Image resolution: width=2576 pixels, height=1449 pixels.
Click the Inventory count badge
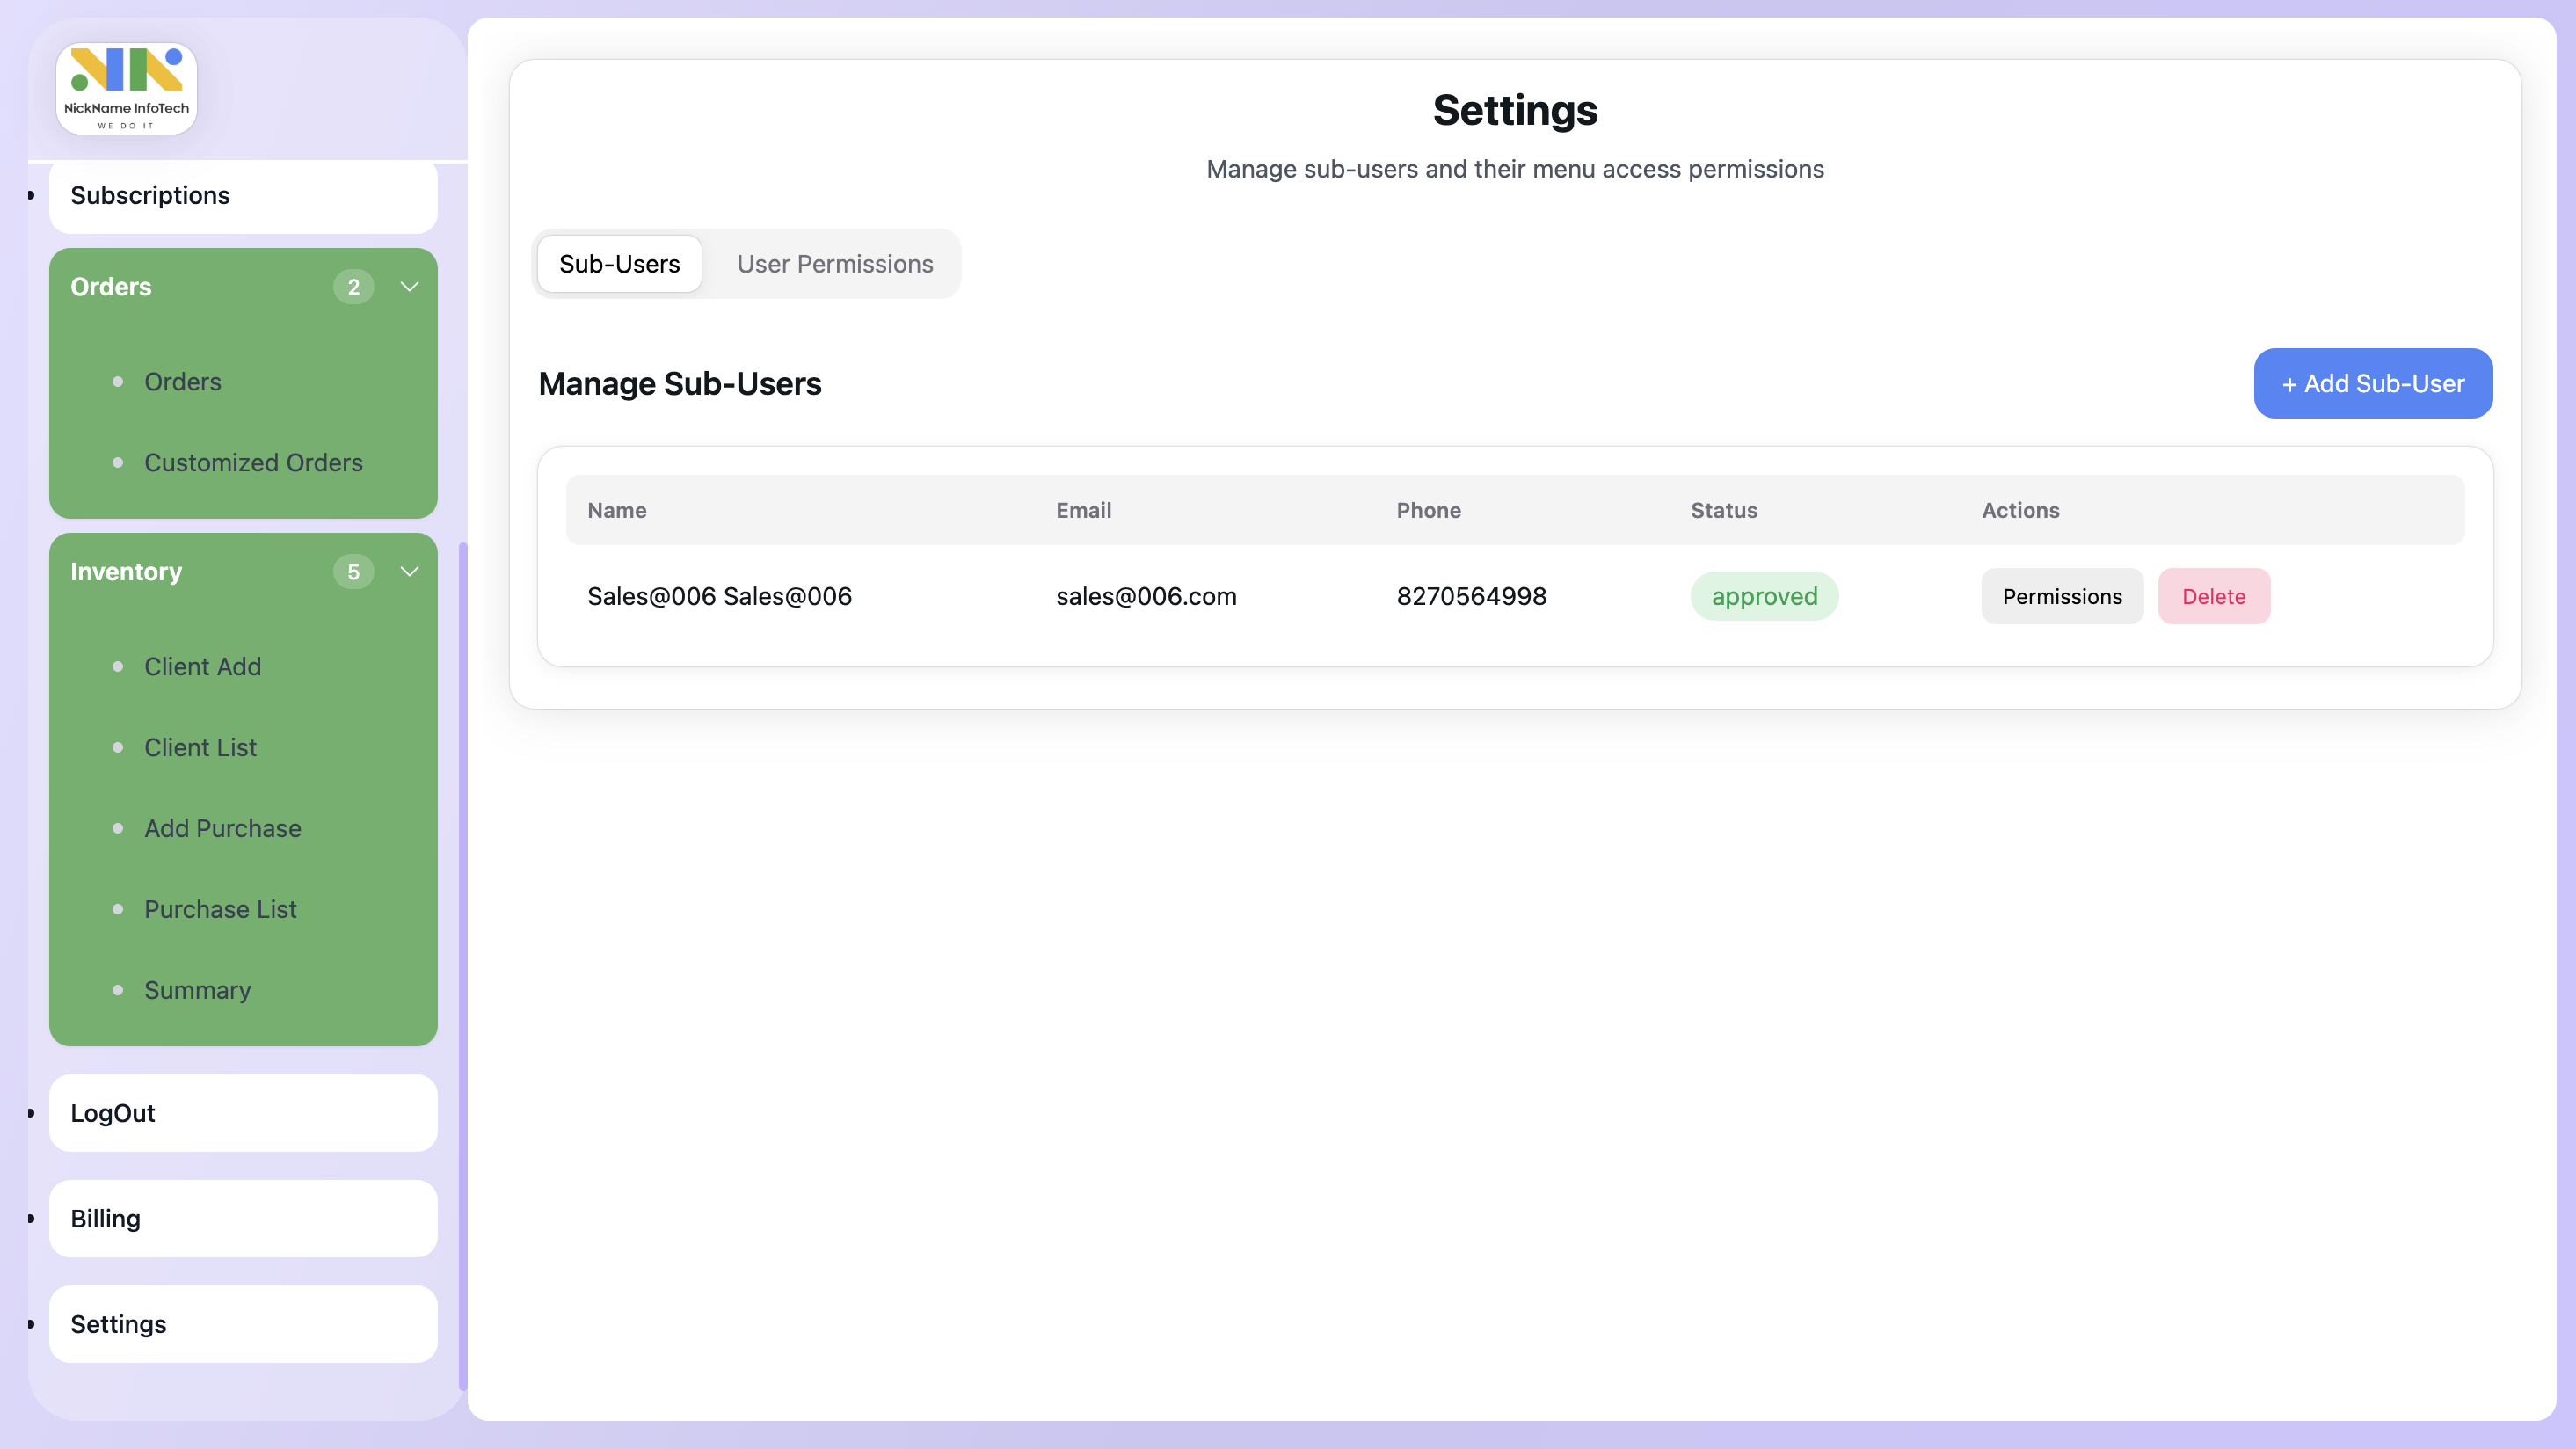click(353, 572)
